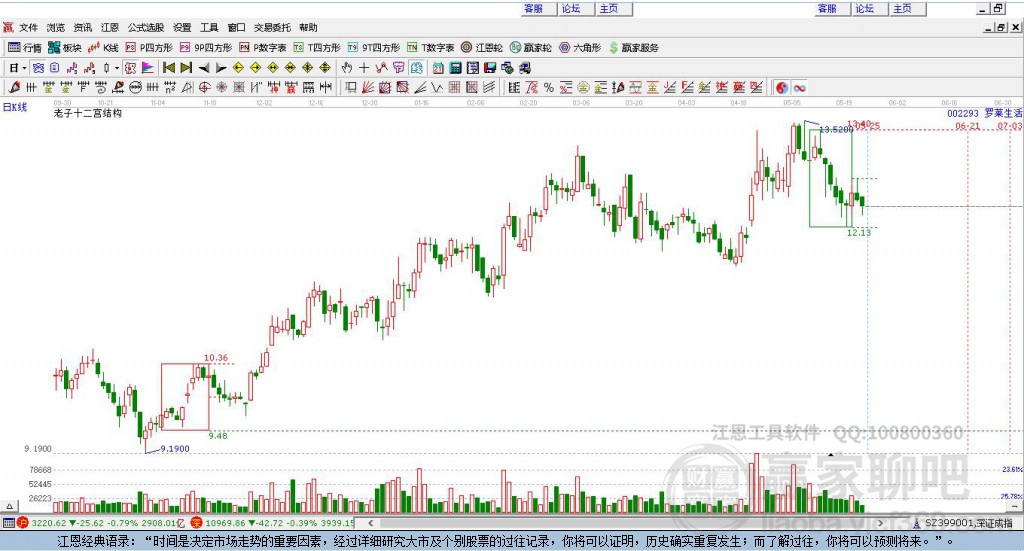Move chart left with black arrow
The width and height of the screenshot is (1024, 551).
204,68
